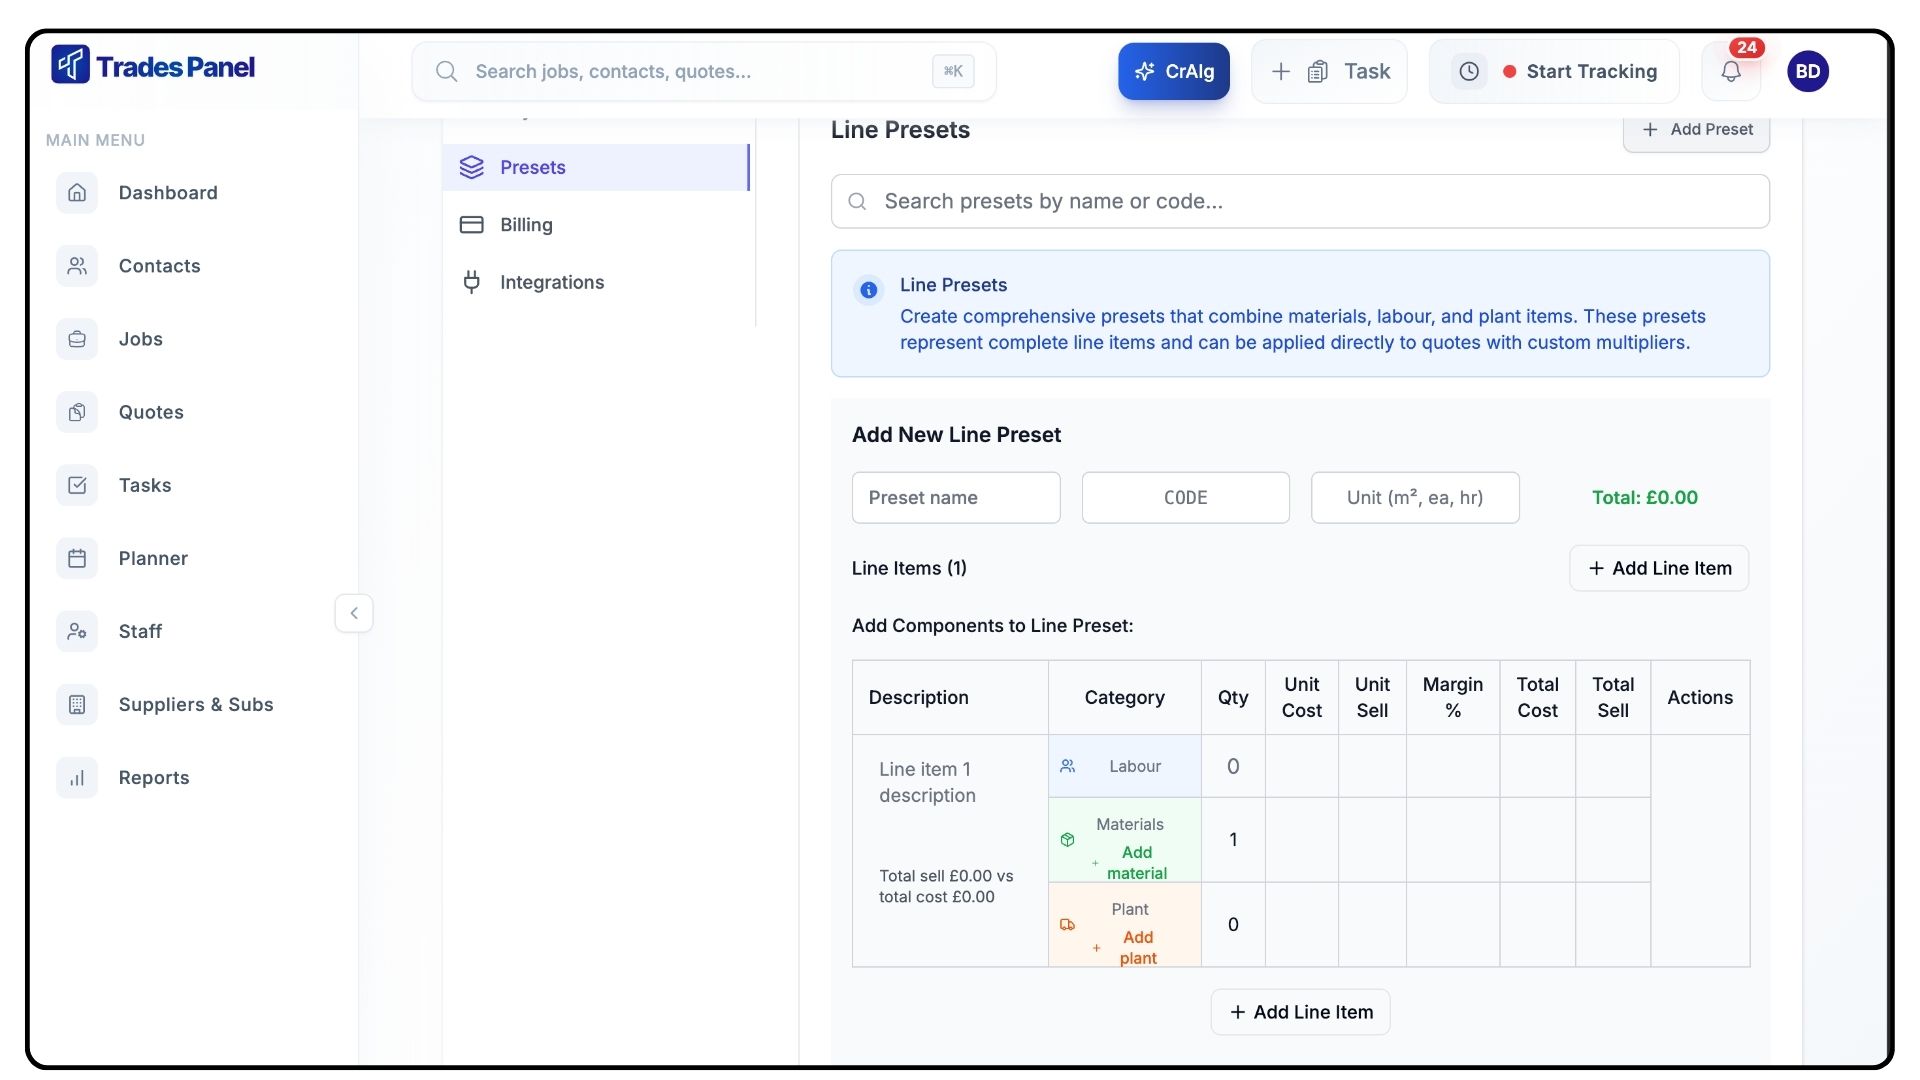Screen dimensions: 1920x1080
Task: Click Add material in Materials row
Action: click(x=1136, y=862)
